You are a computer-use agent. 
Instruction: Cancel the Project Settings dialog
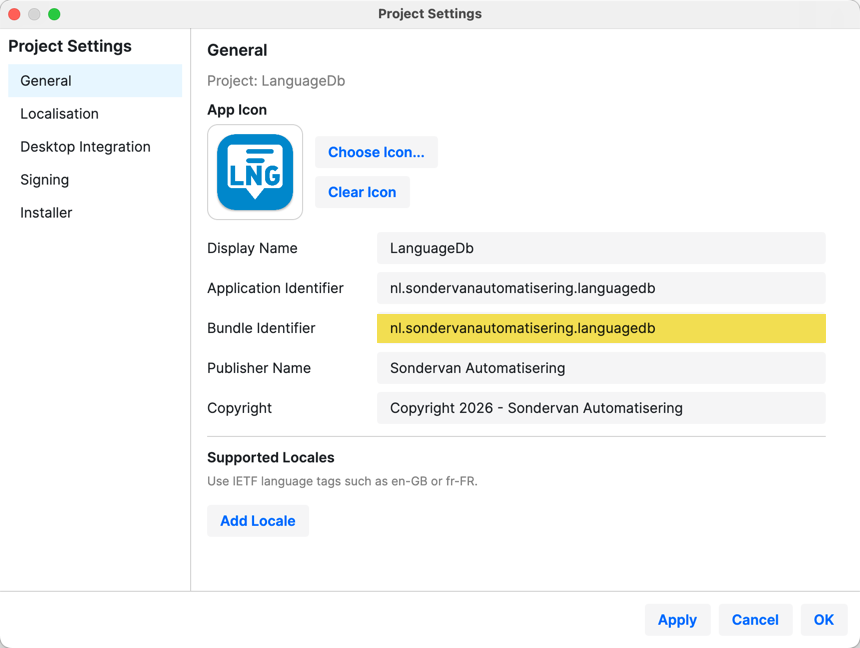pyautogui.click(x=755, y=620)
